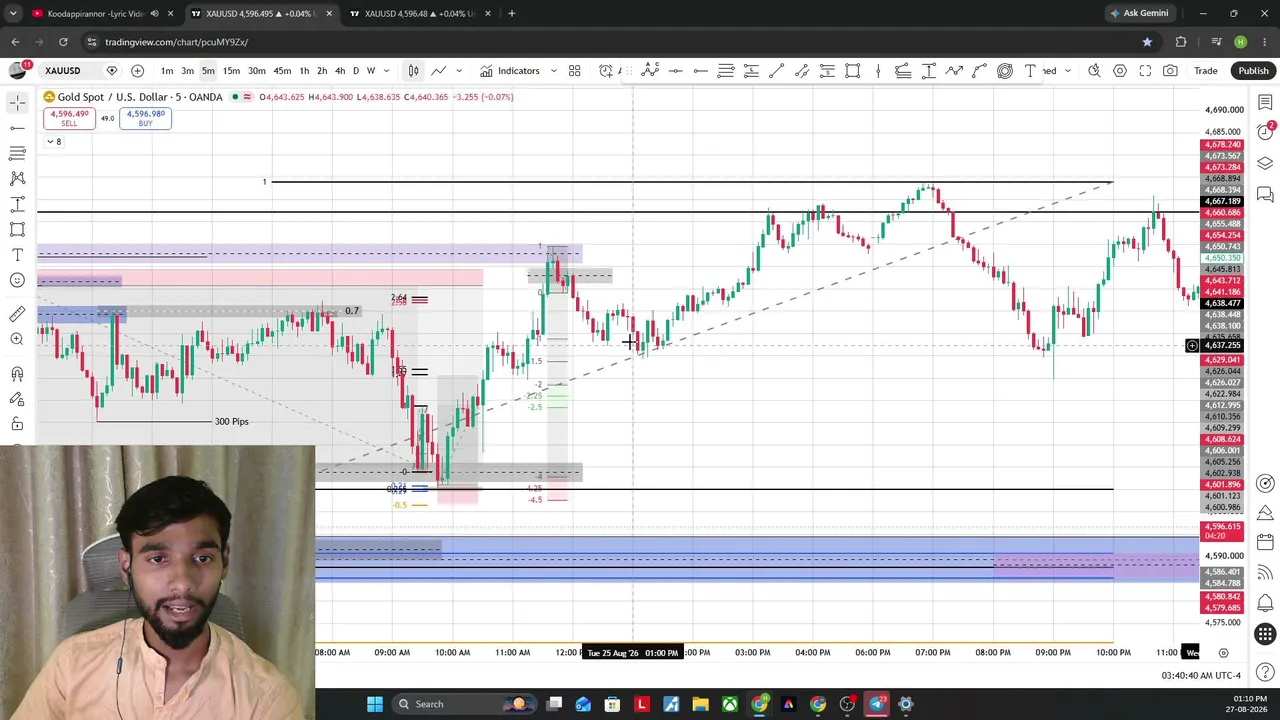Select the Fib spiral tool in favorites toolbar
The width and height of the screenshot is (1280, 720).
pos(1005,71)
